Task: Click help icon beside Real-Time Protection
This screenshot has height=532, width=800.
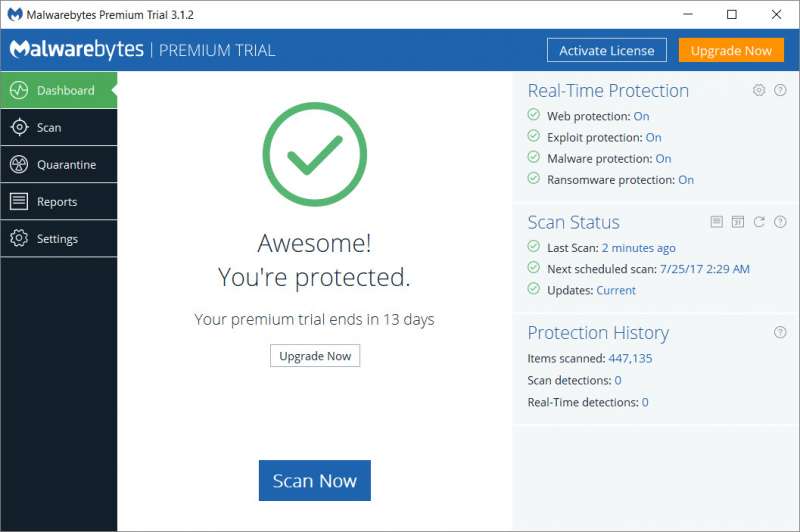Action: click(x=780, y=90)
